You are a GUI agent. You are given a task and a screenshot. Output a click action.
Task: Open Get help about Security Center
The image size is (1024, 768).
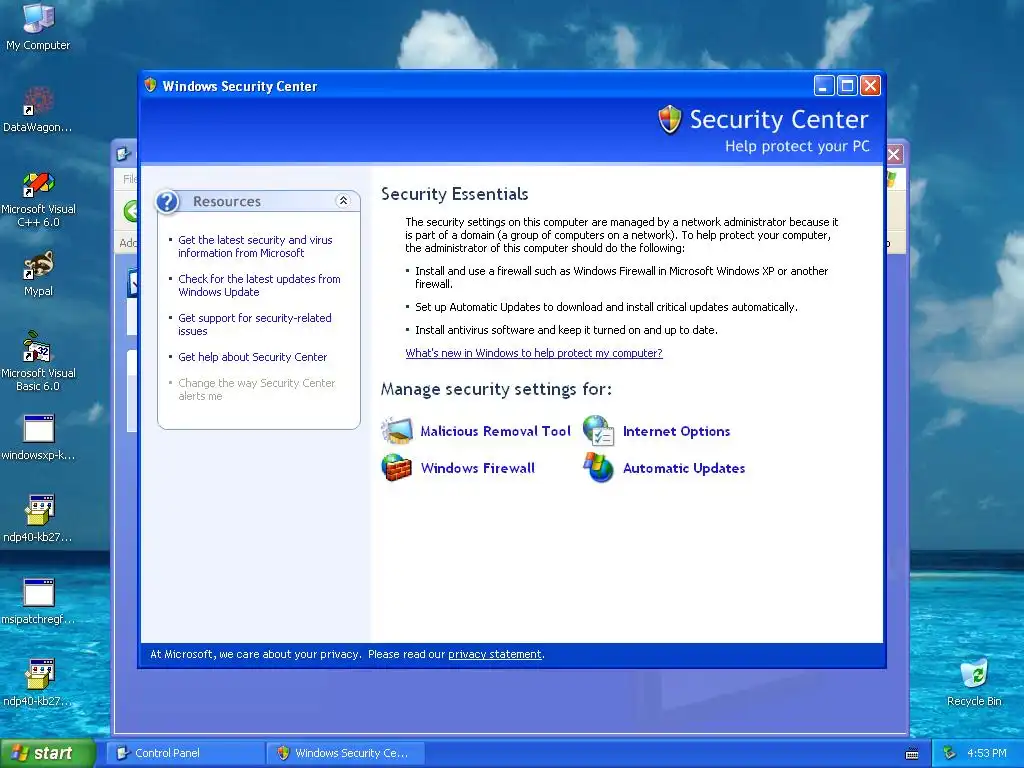[x=252, y=357]
